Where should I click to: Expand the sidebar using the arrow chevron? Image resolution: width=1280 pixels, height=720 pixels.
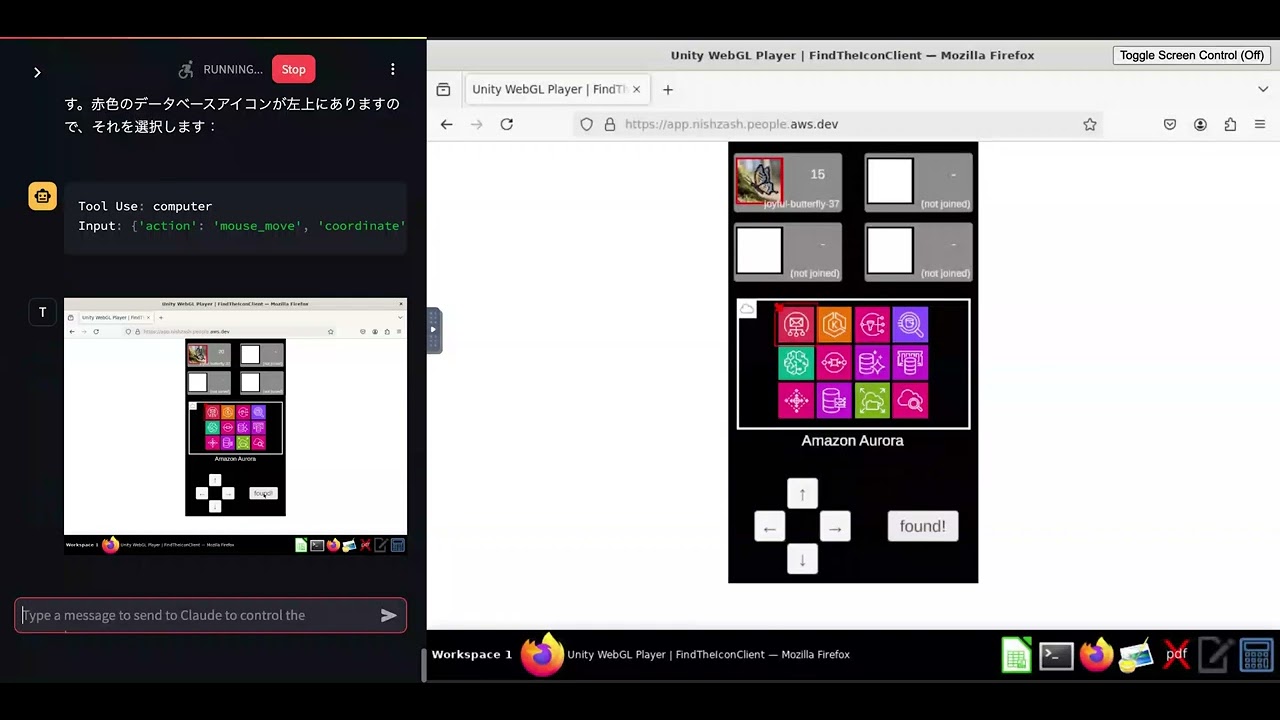[x=37, y=72]
